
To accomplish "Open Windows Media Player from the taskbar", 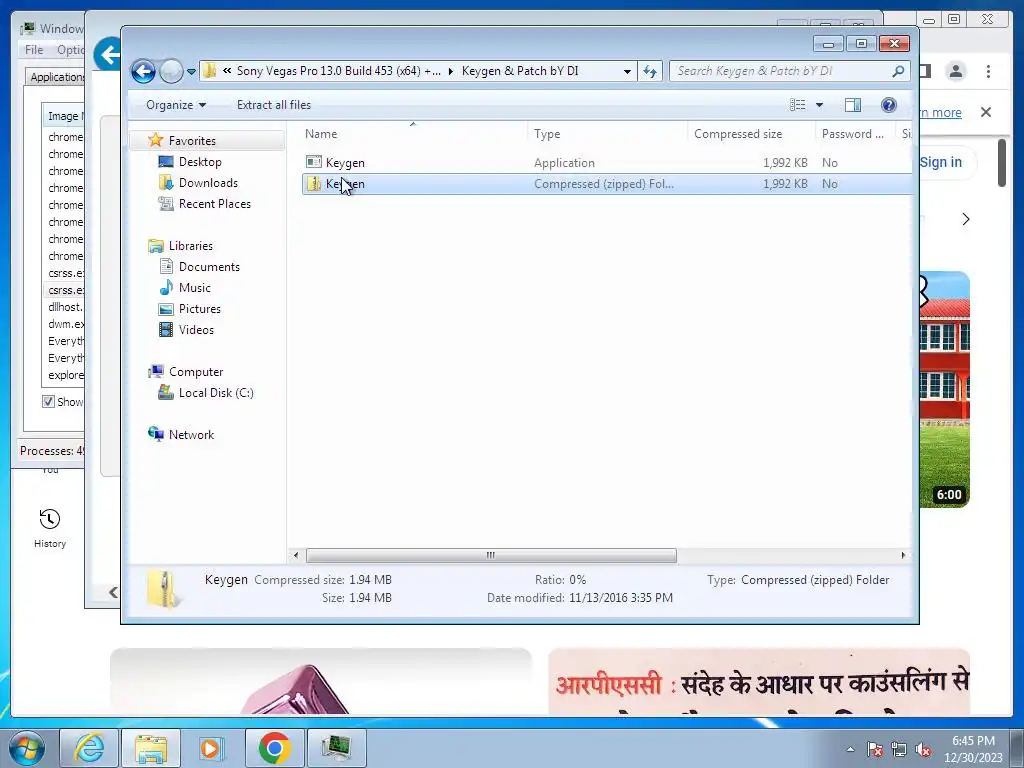I will [x=211, y=748].
